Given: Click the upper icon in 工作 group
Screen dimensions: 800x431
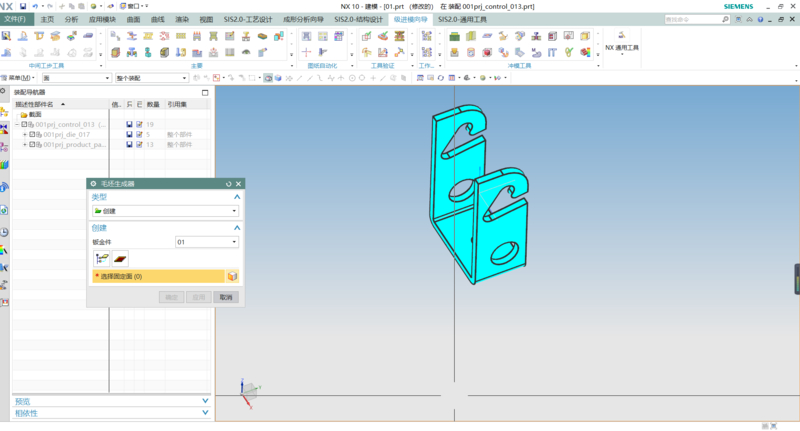Looking at the screenshot, I should point(427,36).
